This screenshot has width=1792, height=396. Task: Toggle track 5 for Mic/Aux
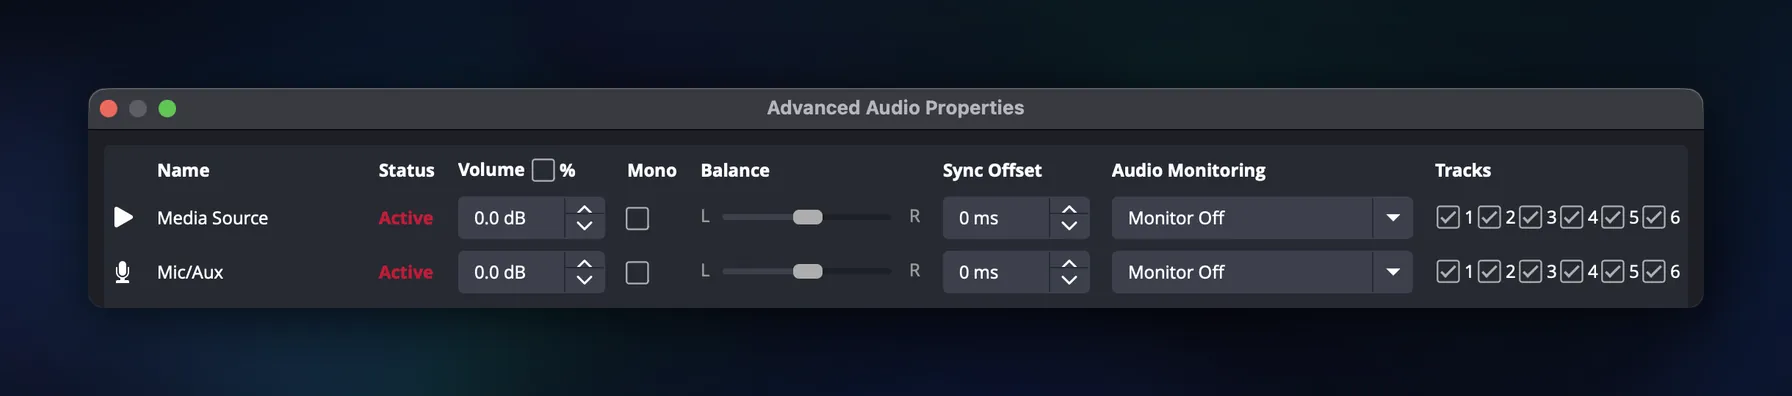pyautogui.click(x=1612, y=271)
